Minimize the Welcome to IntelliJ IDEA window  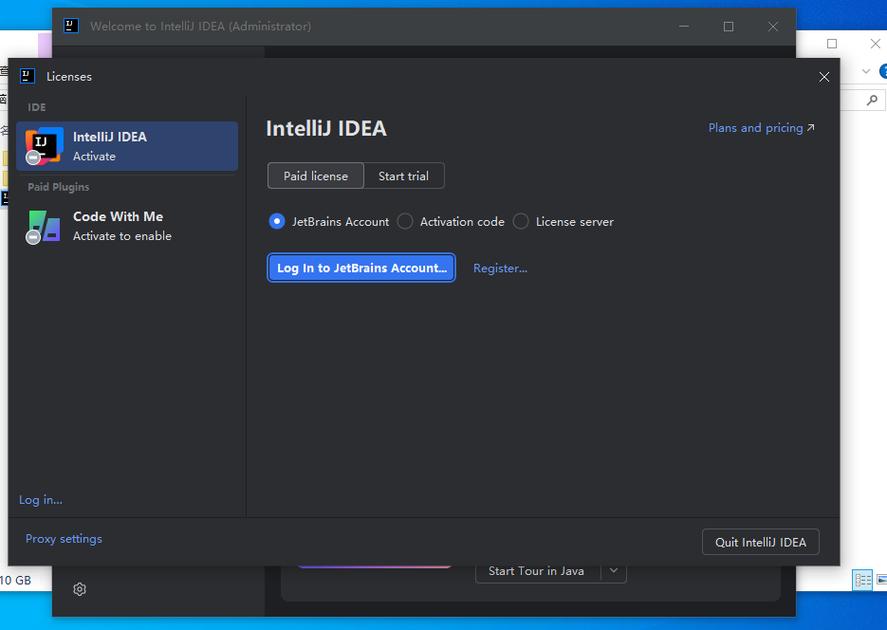[684, 27]
